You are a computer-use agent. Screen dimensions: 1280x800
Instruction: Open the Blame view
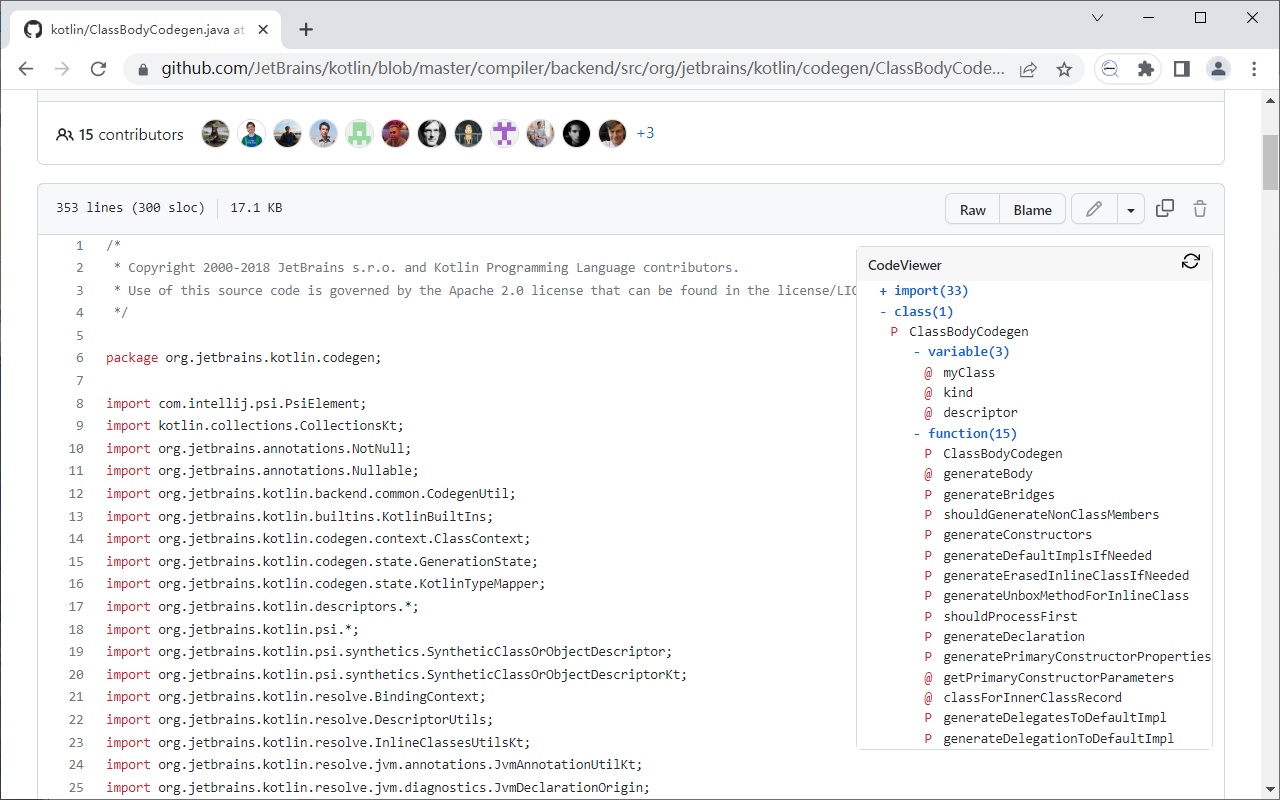[x=1032, y=209]
